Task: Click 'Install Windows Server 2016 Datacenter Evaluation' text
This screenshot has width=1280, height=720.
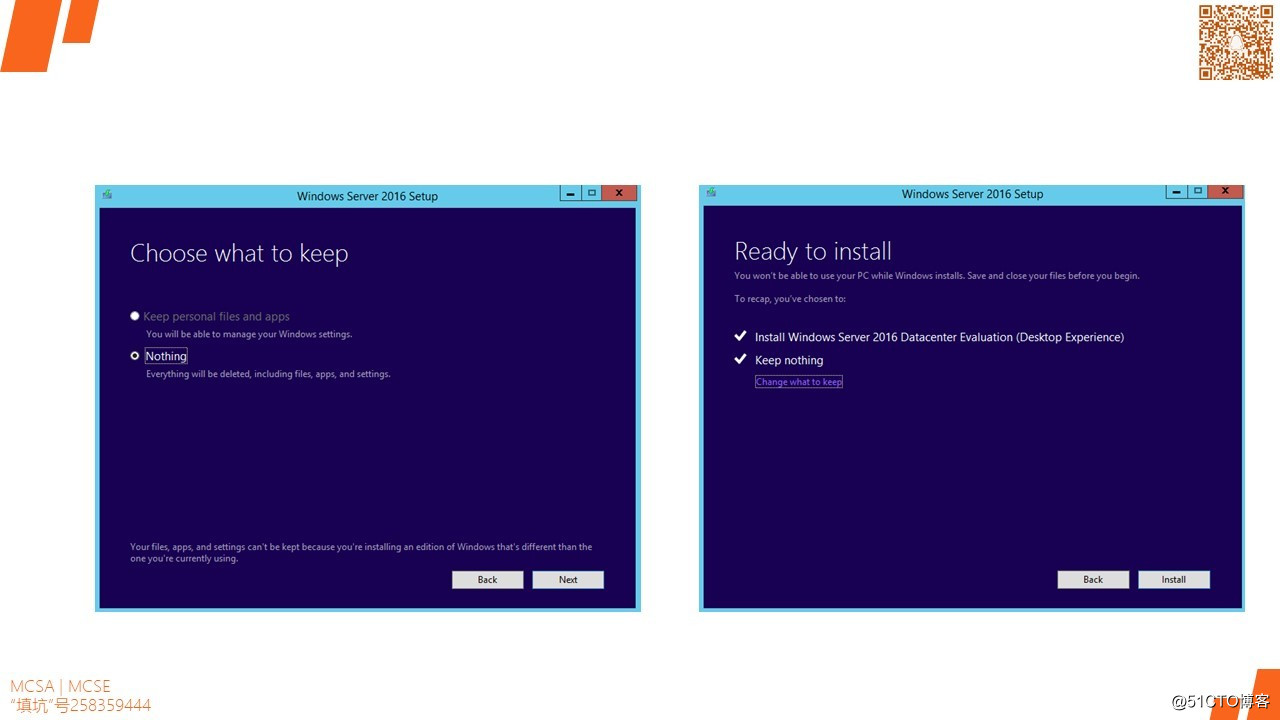Action: pyautogui.click(x=939, y=338)
